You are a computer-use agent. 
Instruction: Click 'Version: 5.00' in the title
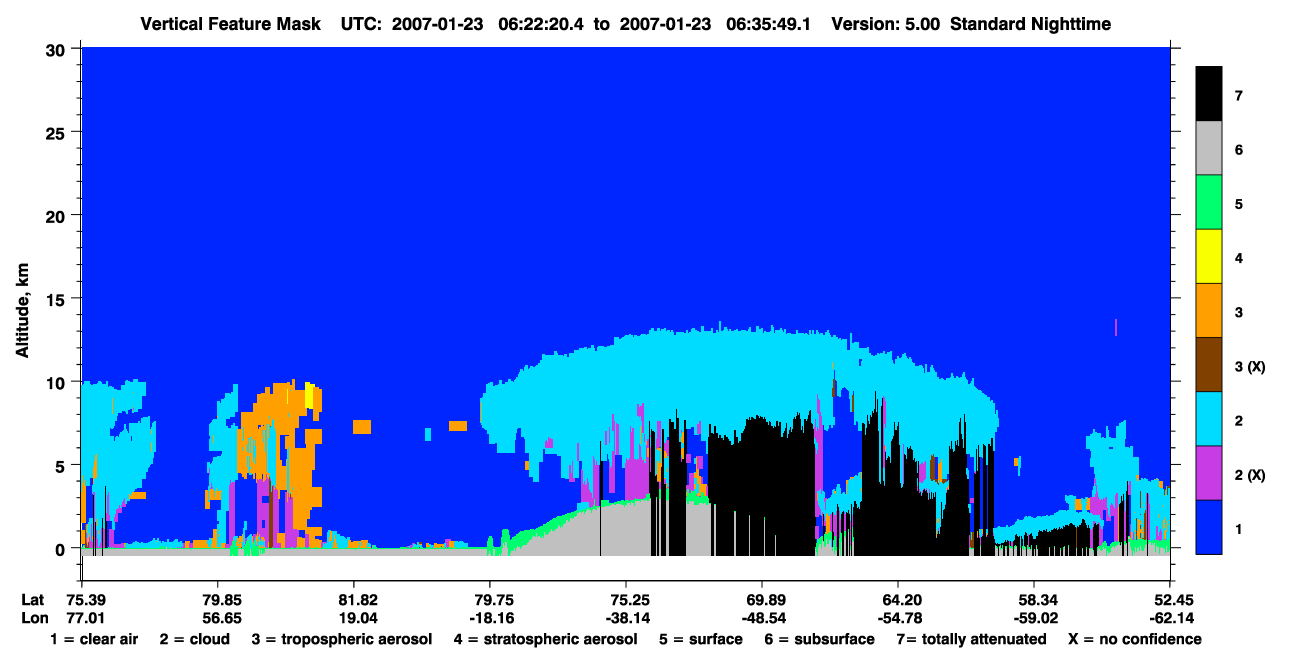885,24
